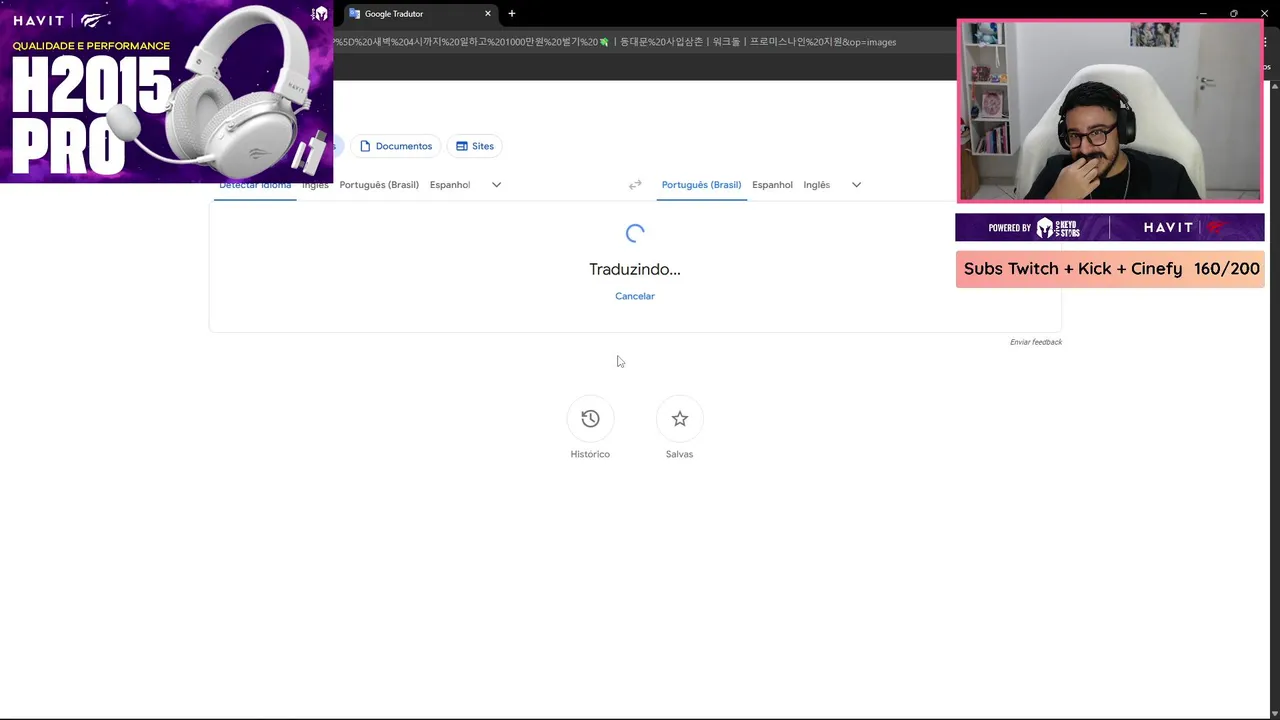Select Espanhol as target language
Image resolution: width=1280 pixels, height=720 pixels.
[x=772, y=185]
